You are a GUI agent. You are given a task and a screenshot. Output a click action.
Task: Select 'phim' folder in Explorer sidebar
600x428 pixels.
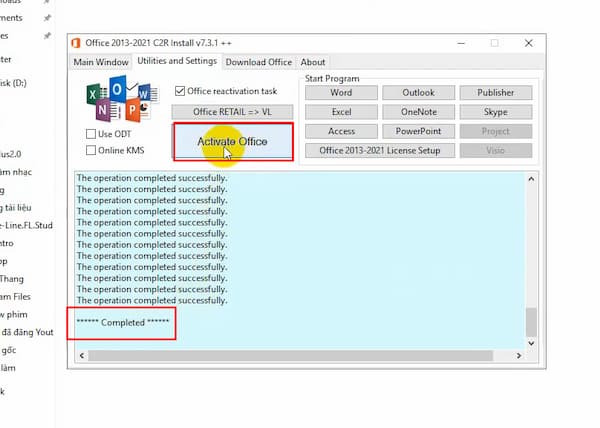pos(14,315)
